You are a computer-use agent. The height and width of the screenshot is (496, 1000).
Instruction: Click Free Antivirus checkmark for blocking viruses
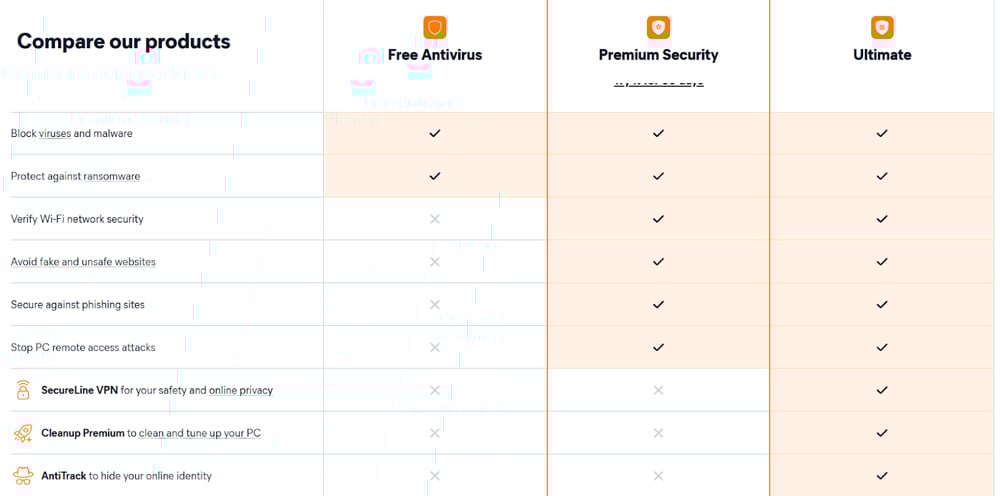pyautogui.click(x=434, y=133)
